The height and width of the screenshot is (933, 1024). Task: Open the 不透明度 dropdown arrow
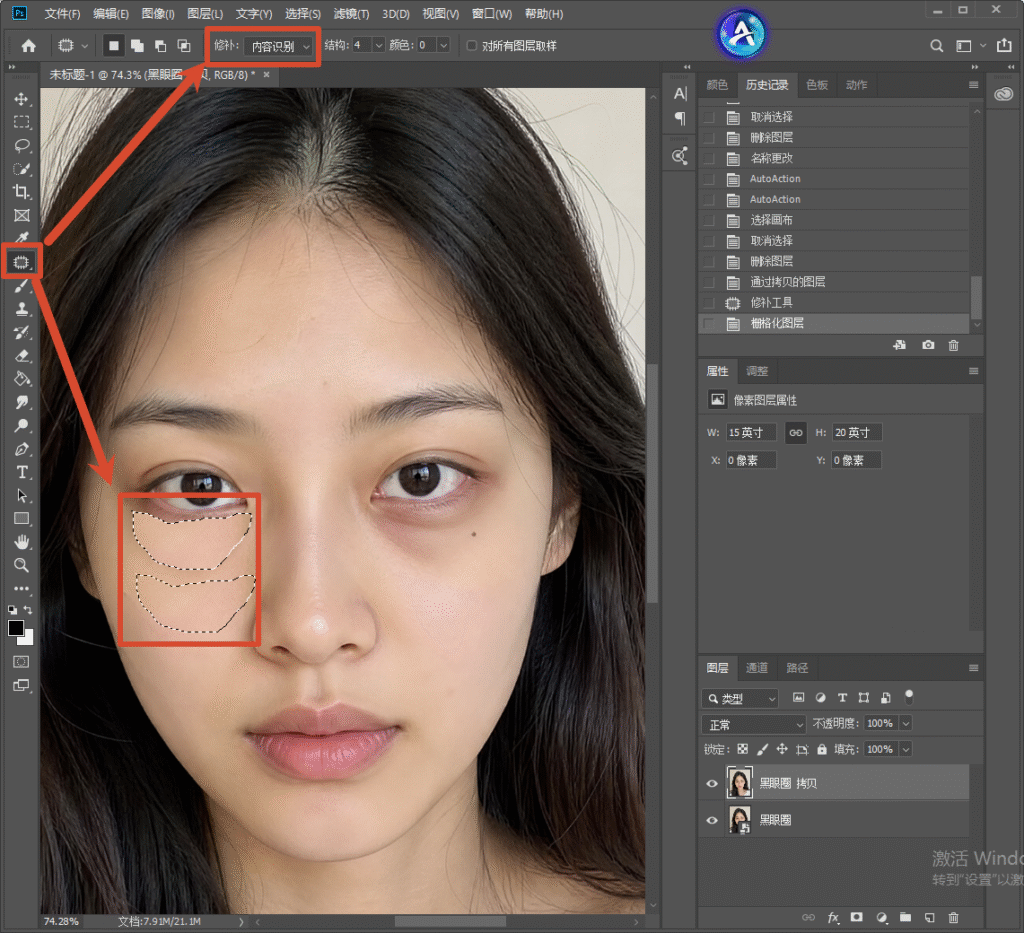pyautogui.click(x=906, y=723)
